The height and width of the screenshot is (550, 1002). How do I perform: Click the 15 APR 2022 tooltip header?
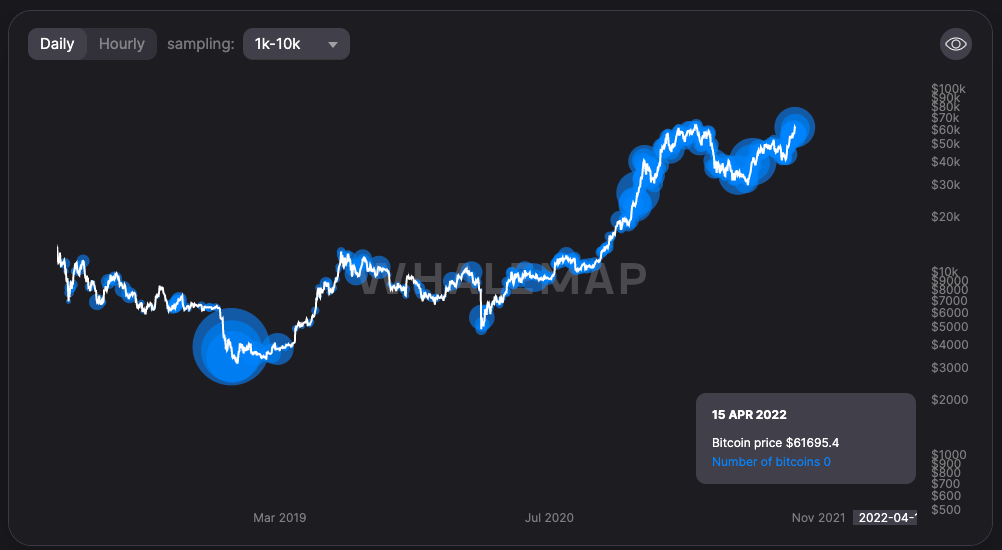pos(749,414)
